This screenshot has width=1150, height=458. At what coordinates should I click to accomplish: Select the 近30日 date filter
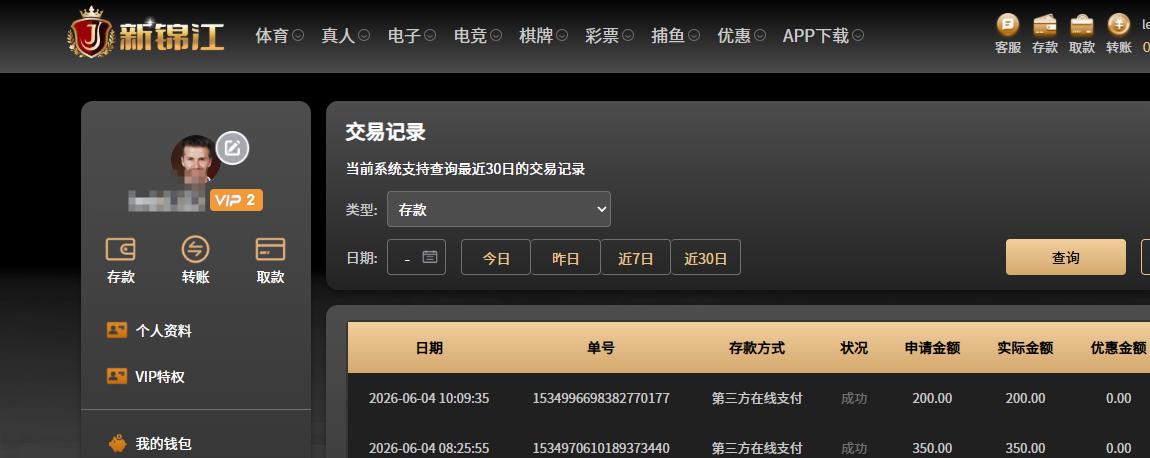coord(706,258)
